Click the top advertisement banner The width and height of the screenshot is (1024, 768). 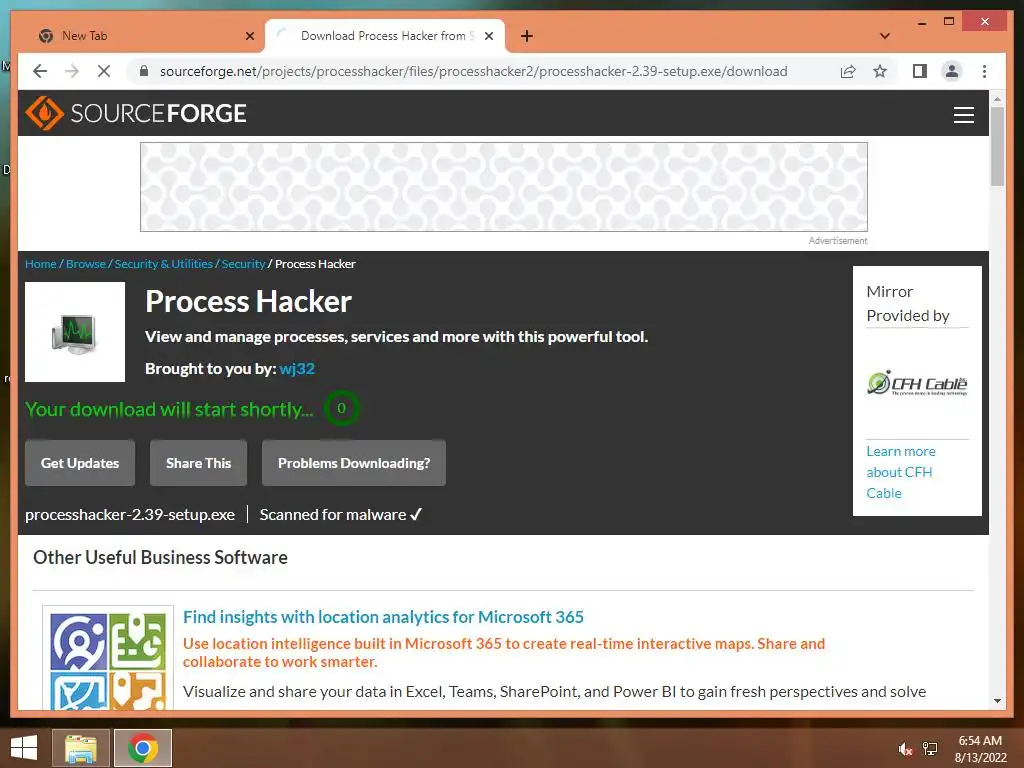point(504,187)
